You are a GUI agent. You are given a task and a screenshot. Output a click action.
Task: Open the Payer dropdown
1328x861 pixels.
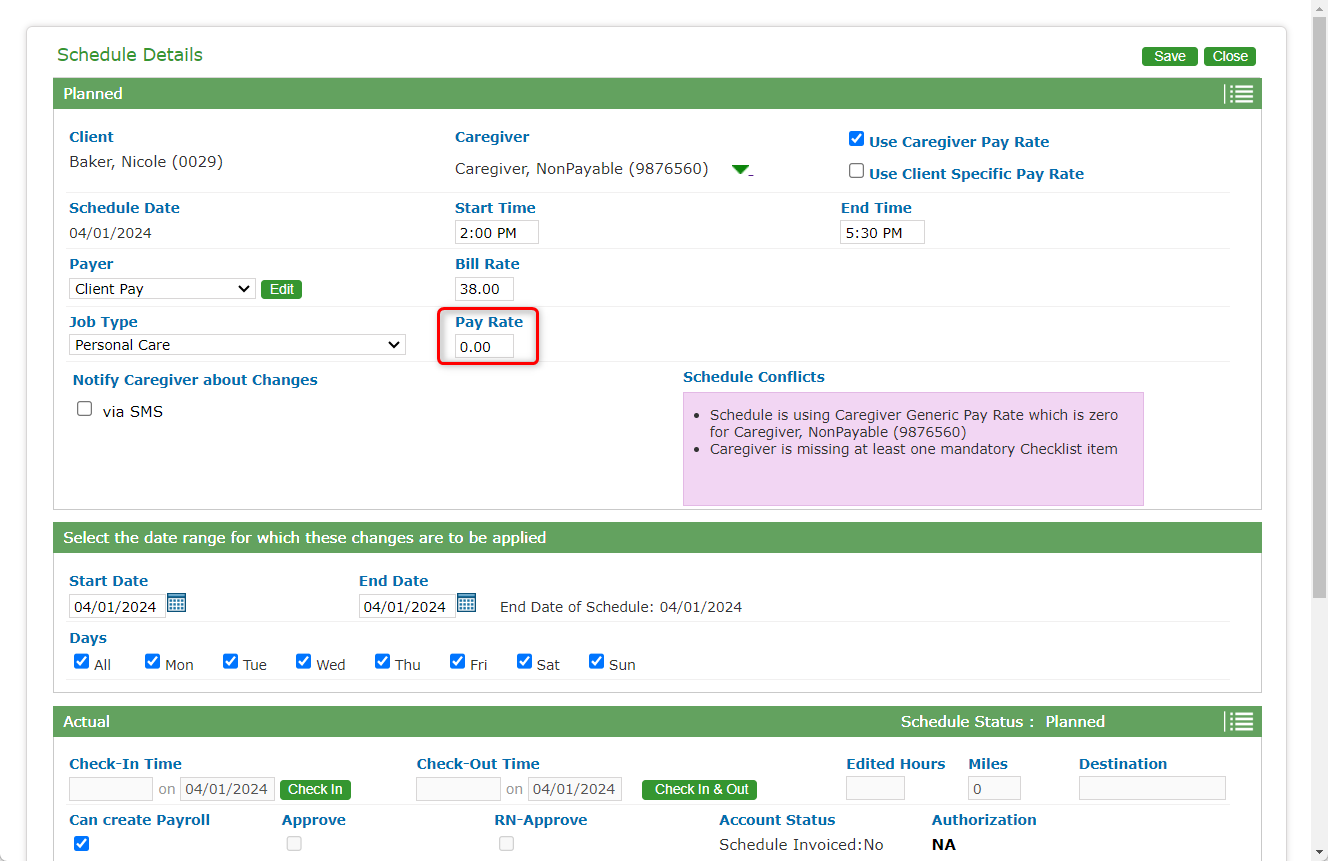click(x=163, y=289)
